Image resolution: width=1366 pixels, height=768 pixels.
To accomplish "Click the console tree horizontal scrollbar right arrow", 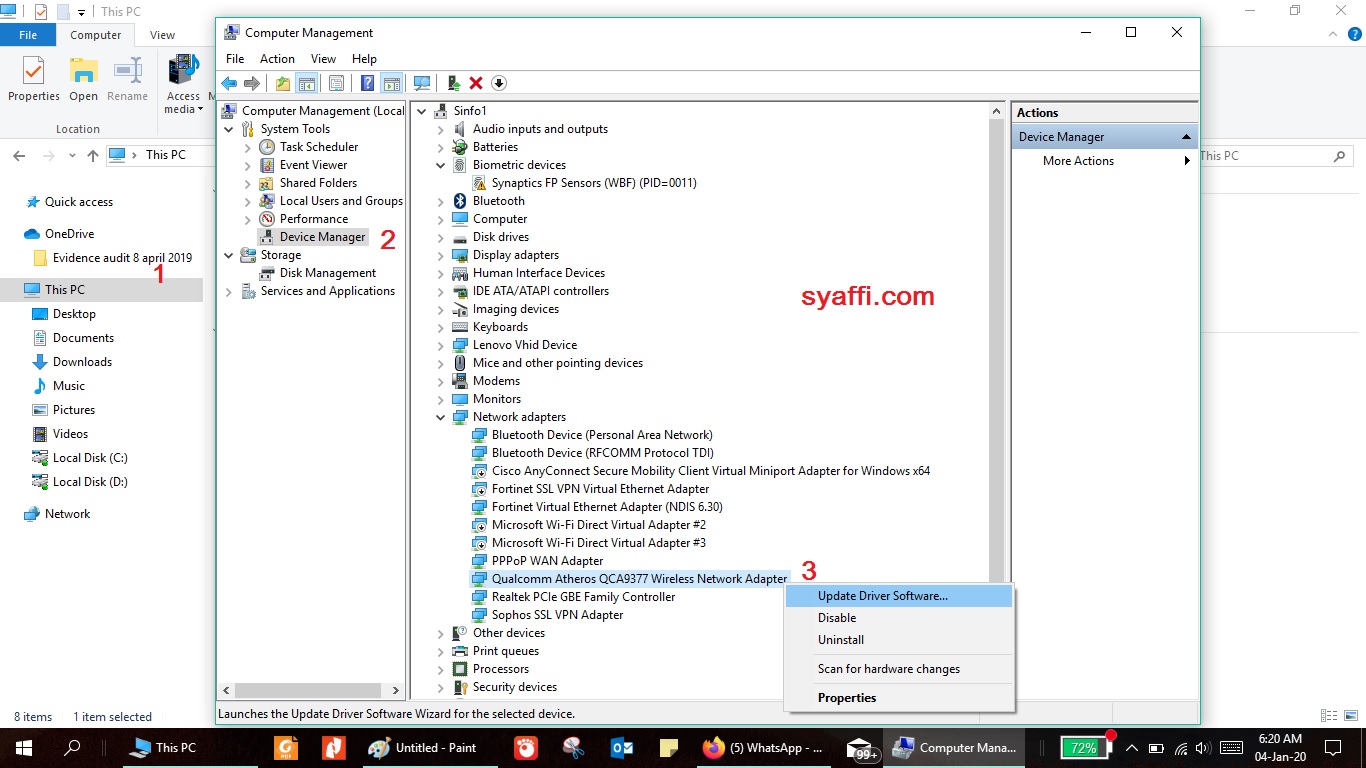I will [x=396, y=690].
